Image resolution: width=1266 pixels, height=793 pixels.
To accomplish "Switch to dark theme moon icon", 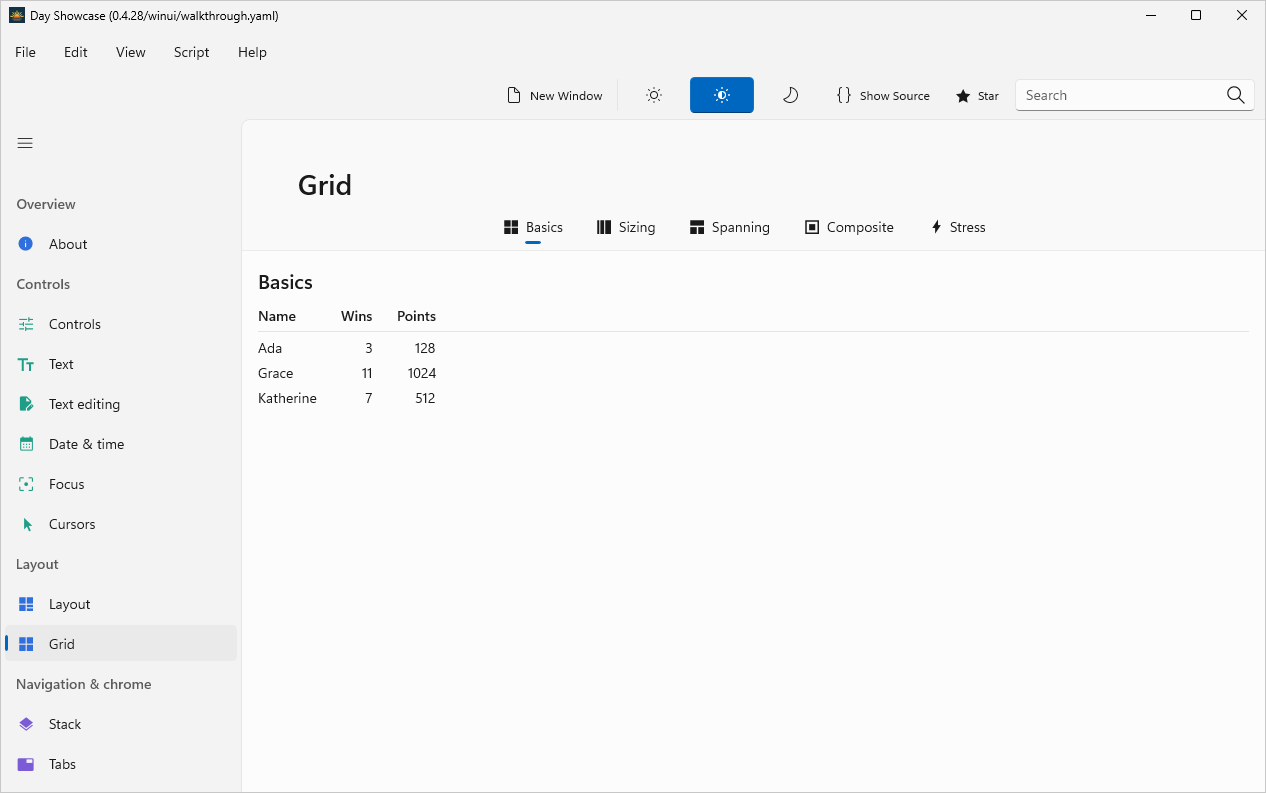I will click(790, 95).
